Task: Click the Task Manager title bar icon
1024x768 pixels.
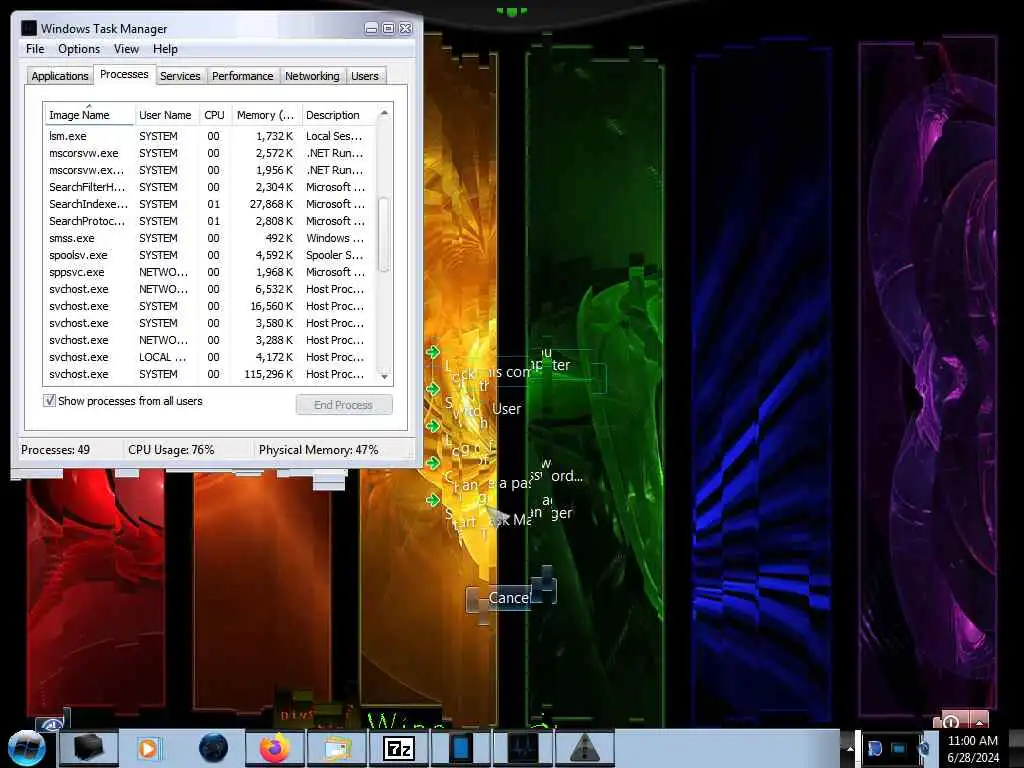Action: click(28, 28)
